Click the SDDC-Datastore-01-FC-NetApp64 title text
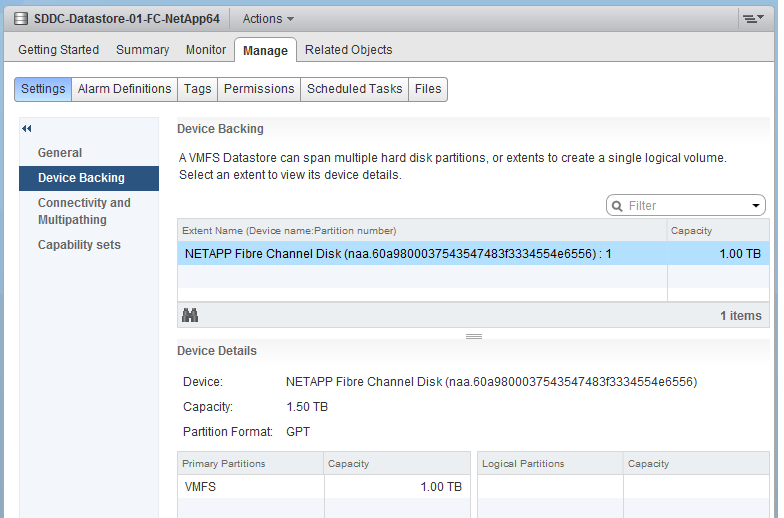 [x=126, y=19]
